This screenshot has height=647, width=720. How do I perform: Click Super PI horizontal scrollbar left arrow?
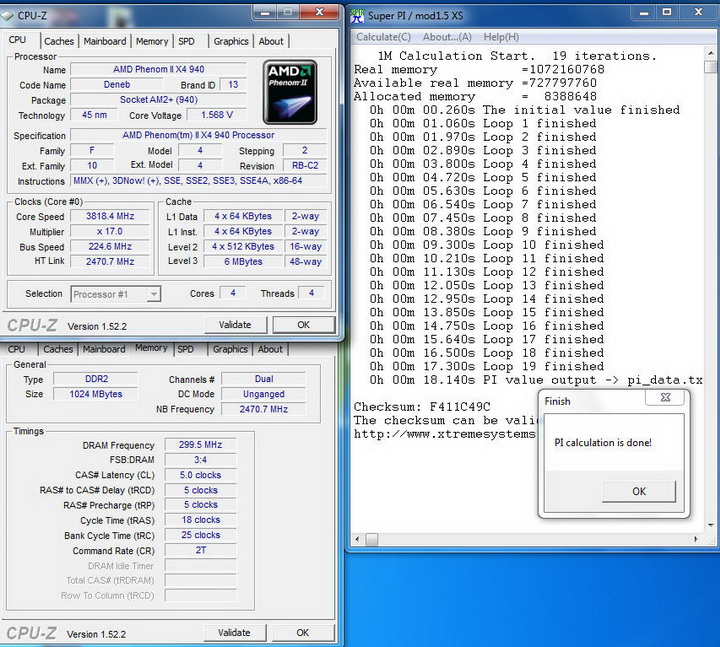[x=357, y=539]
